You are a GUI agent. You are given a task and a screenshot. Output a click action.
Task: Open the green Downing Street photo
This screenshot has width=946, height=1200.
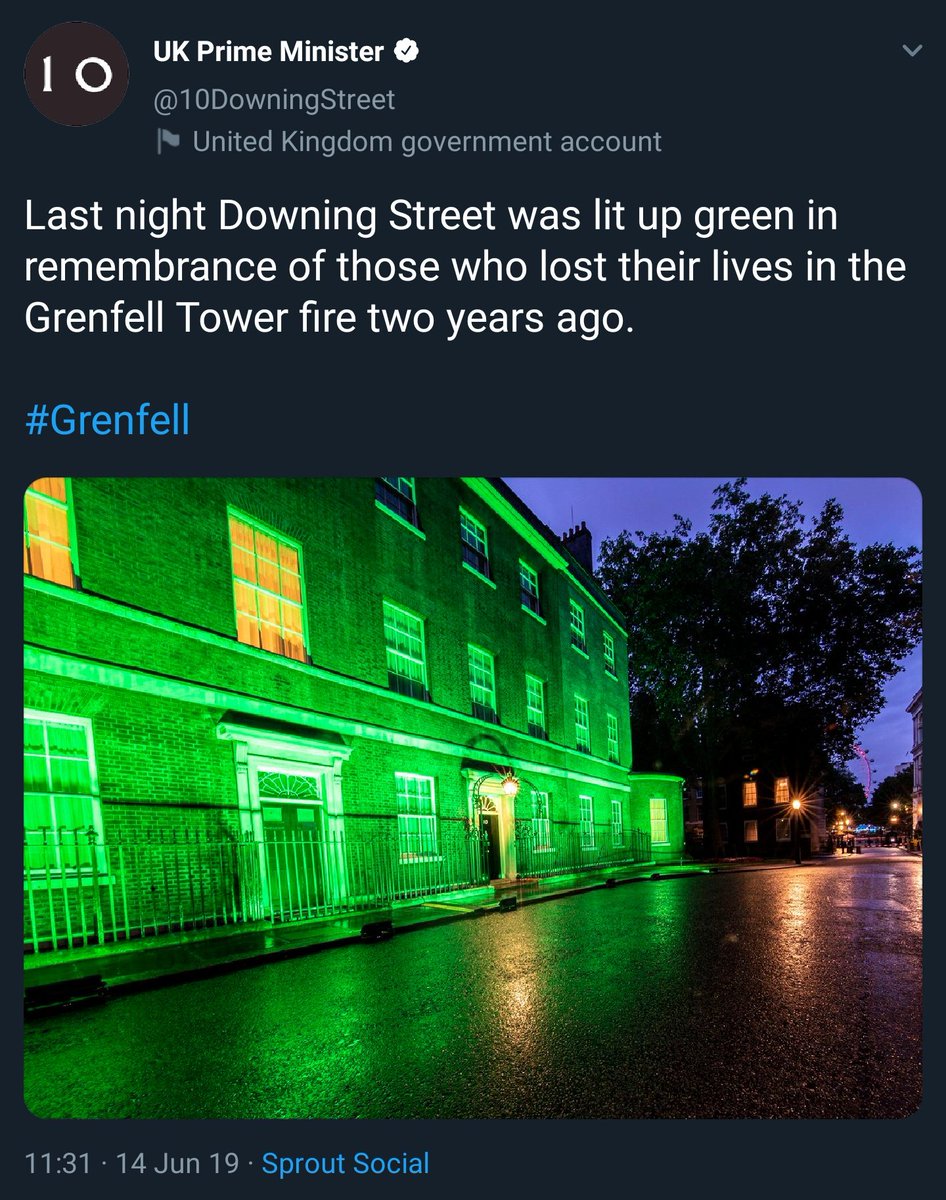[x=473, y=797]
